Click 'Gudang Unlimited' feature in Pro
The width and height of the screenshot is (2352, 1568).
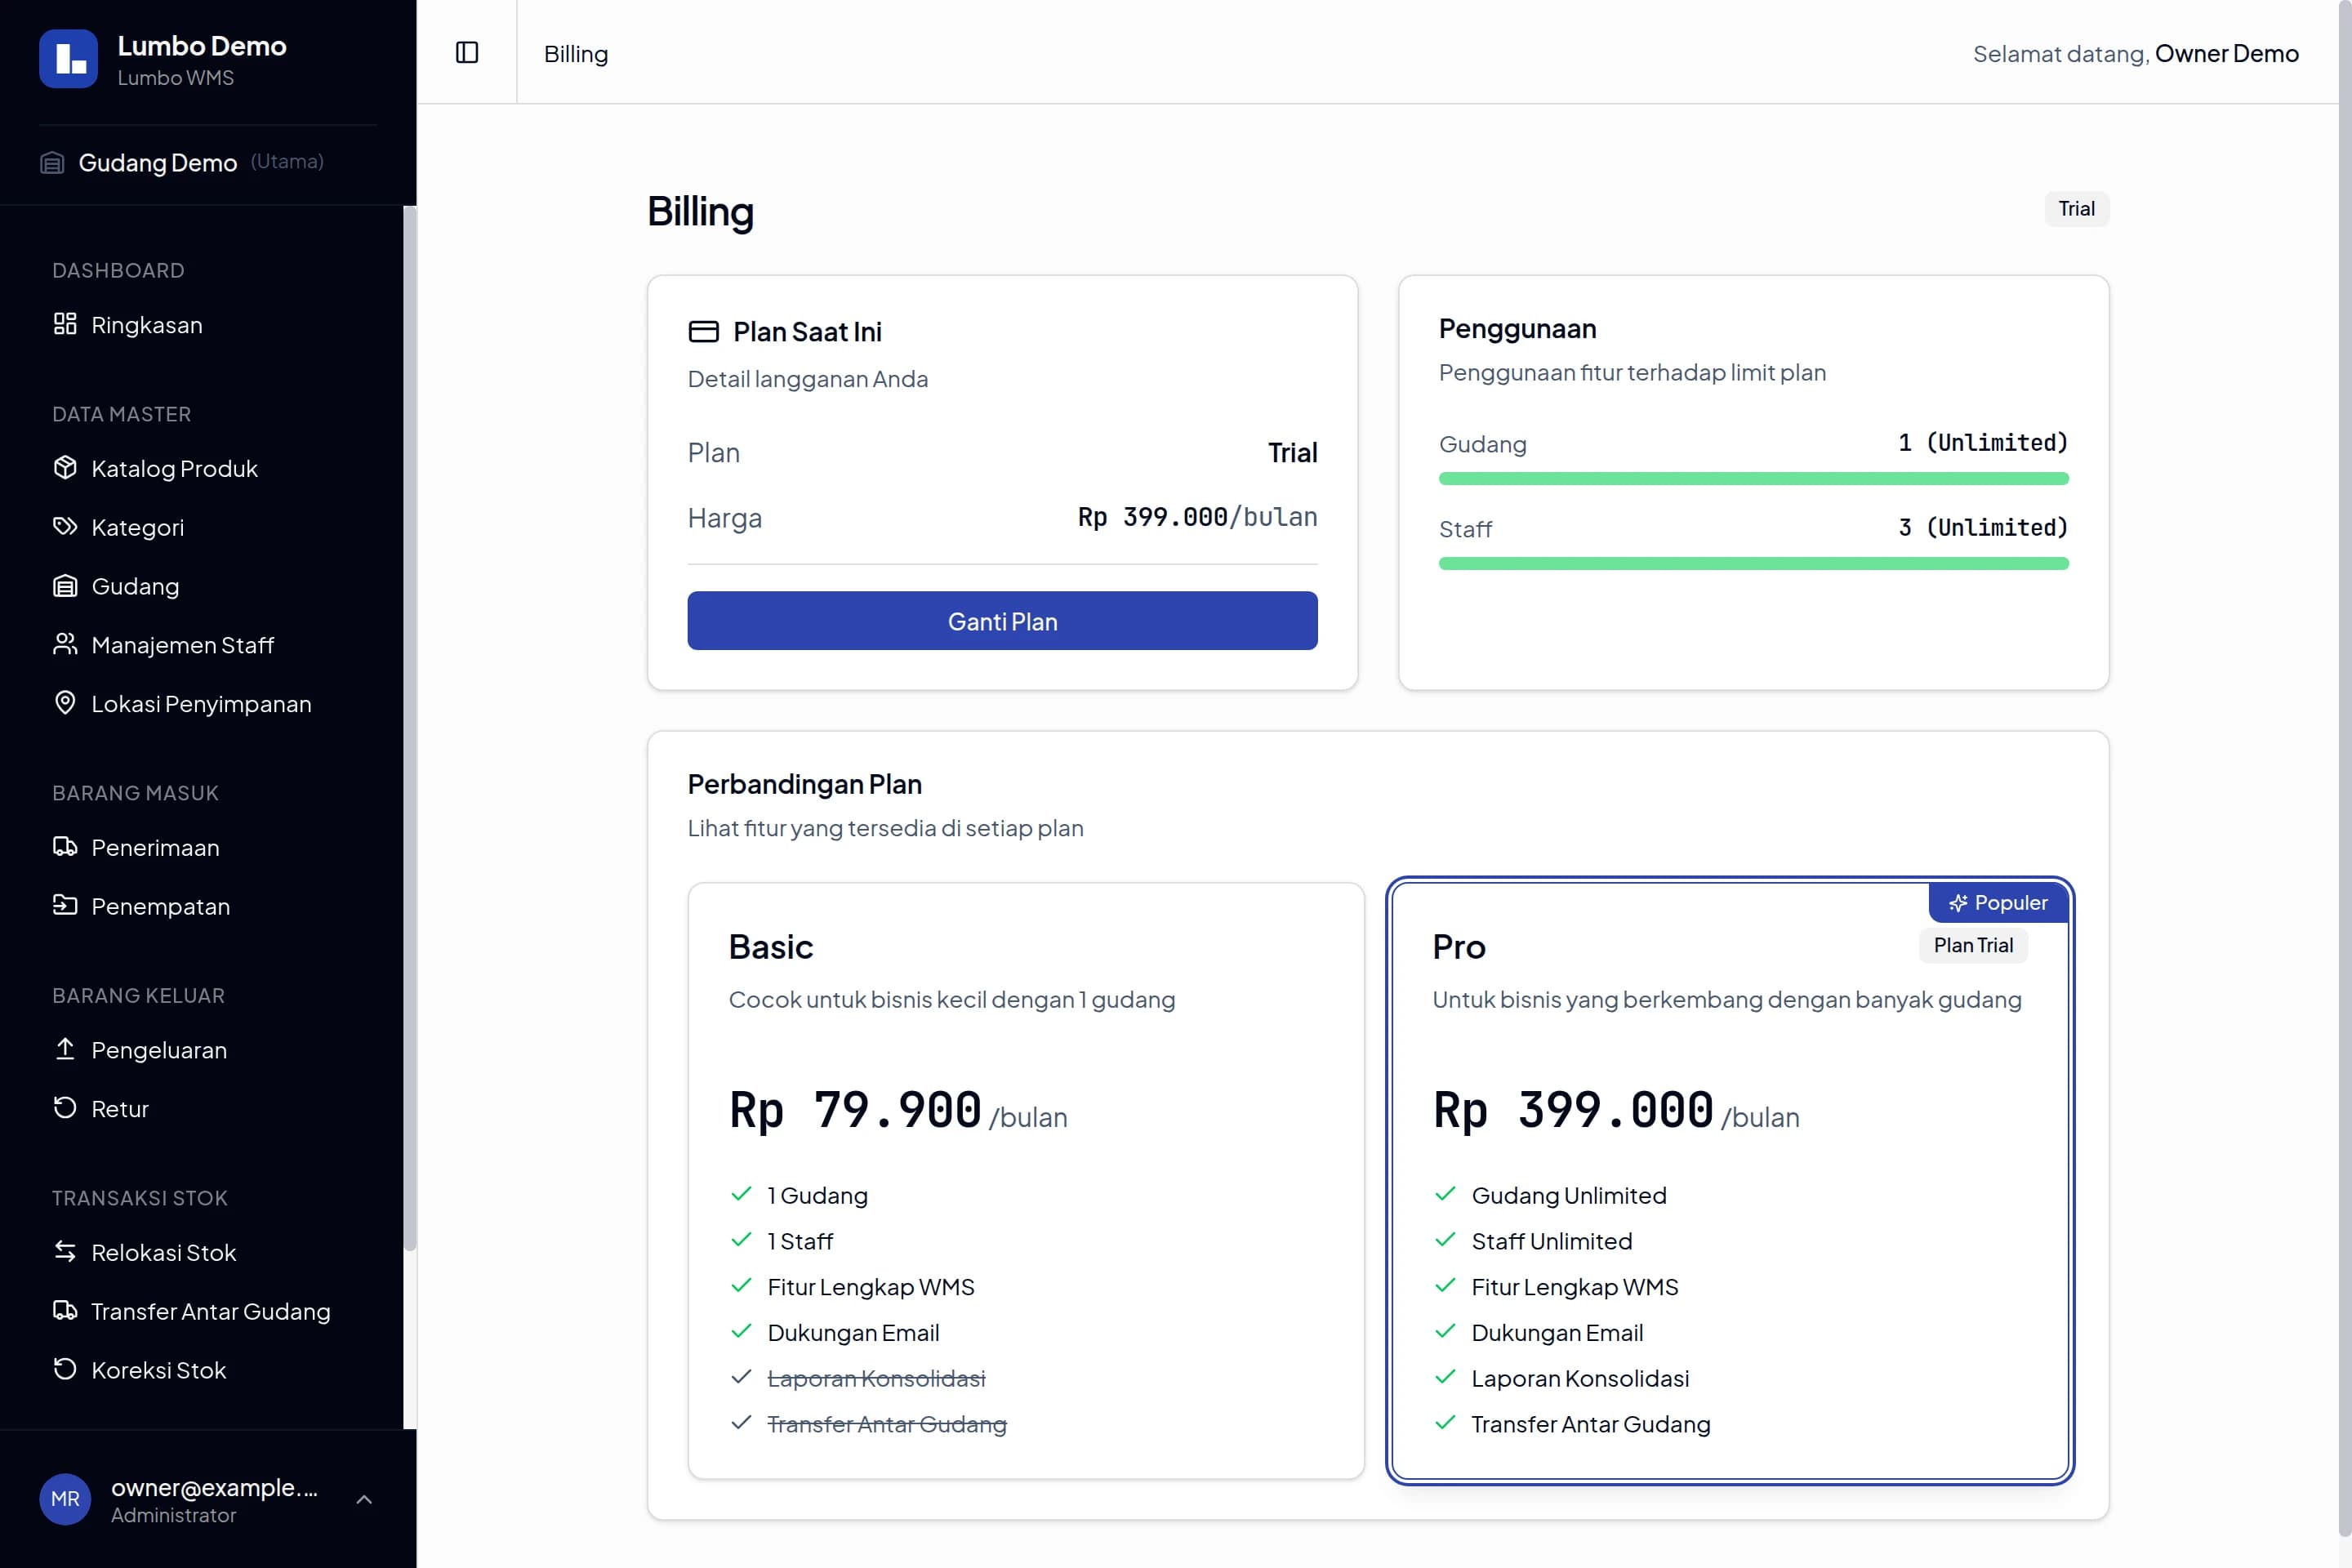click(1569, 1195)
